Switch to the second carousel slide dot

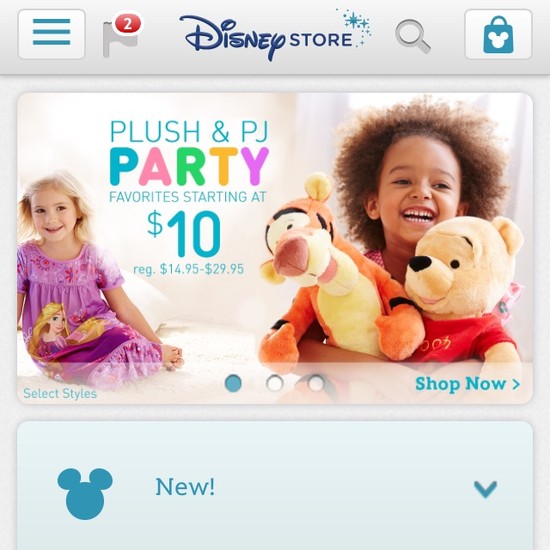tap(275, 383)
